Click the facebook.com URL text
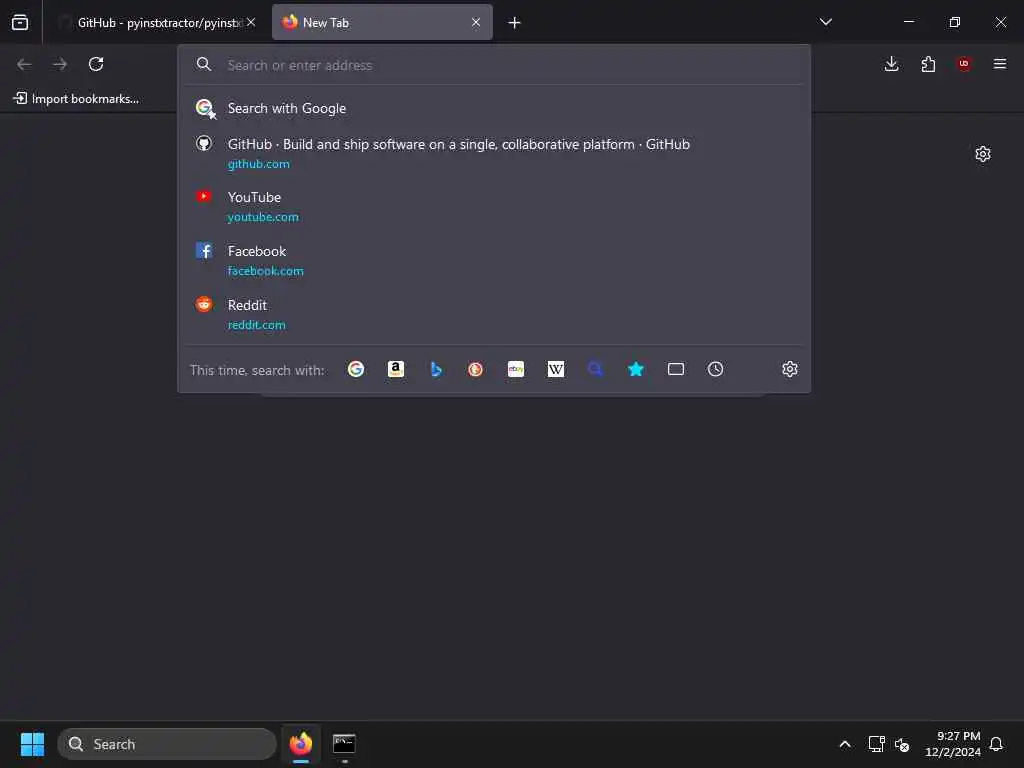 266,271
